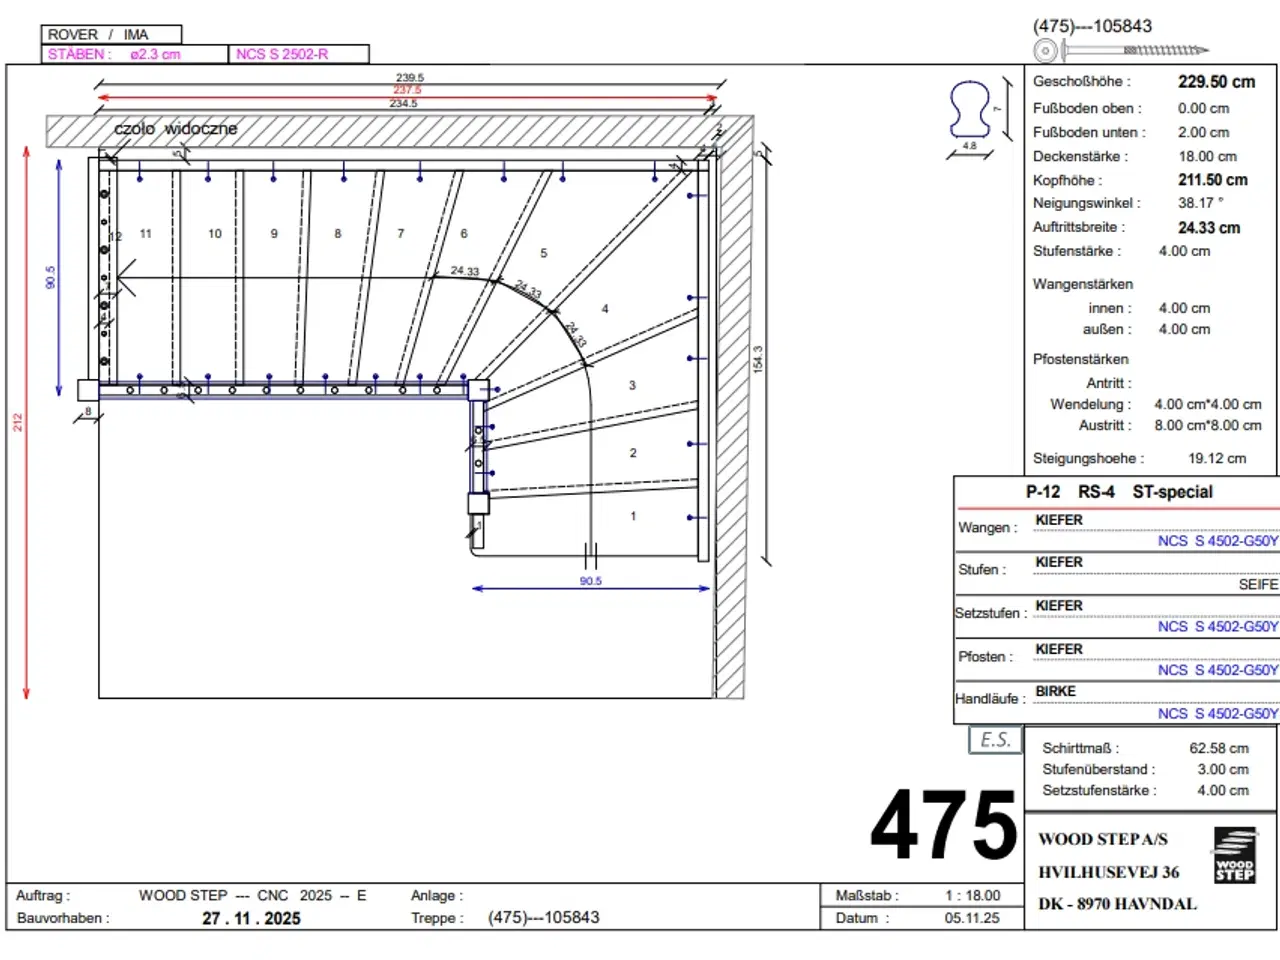The width and height of the screenshot is (1280, 960).
Task: Click the screw icon beside order number
Action: coord(1125,50)
